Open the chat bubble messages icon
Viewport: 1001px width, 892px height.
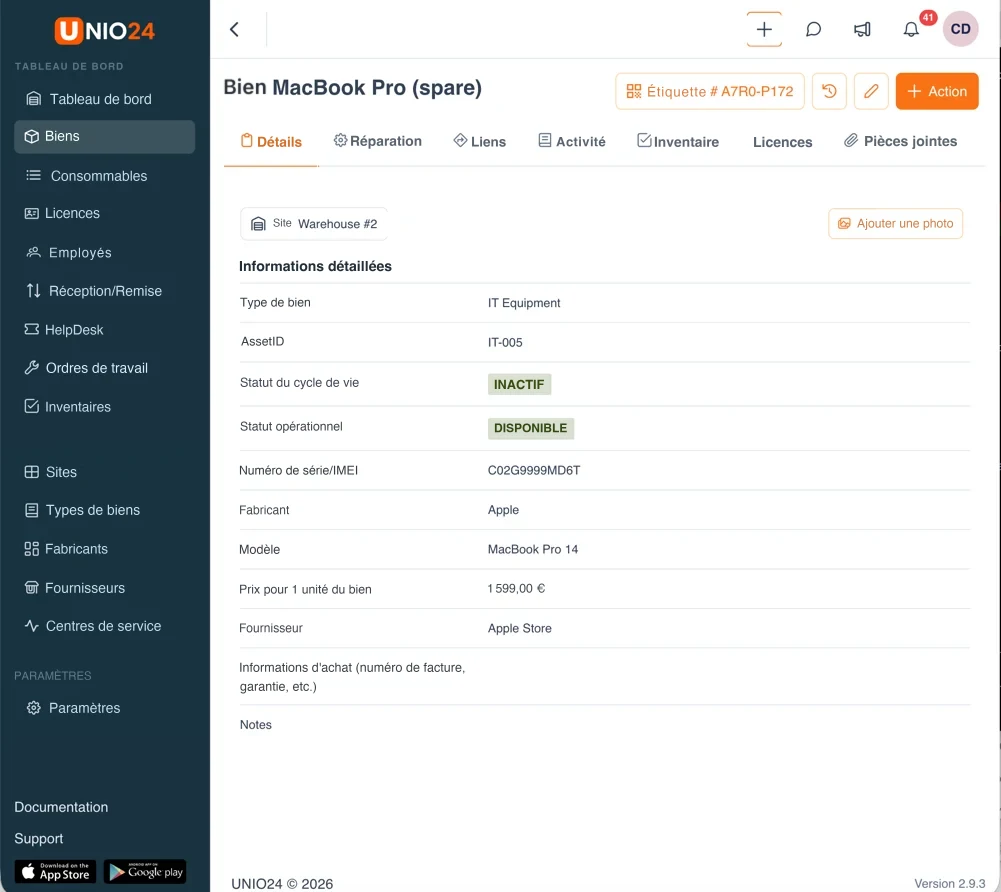click(813, 29)
